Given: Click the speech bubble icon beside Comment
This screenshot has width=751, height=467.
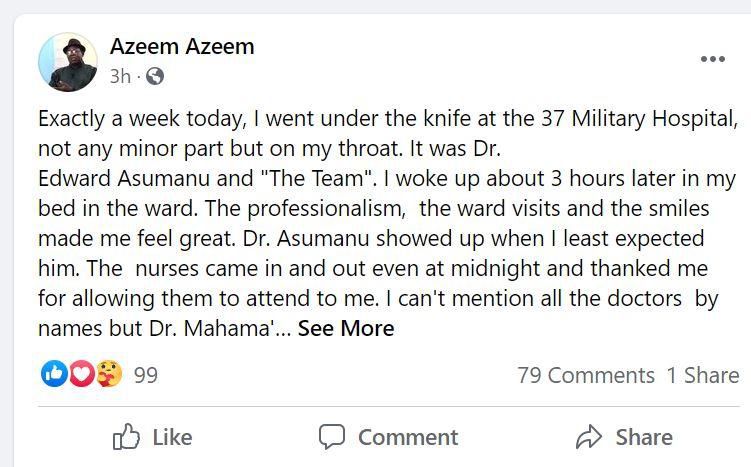Looking at the screenshot, I should pyautogui.click(x=332, y=437).
